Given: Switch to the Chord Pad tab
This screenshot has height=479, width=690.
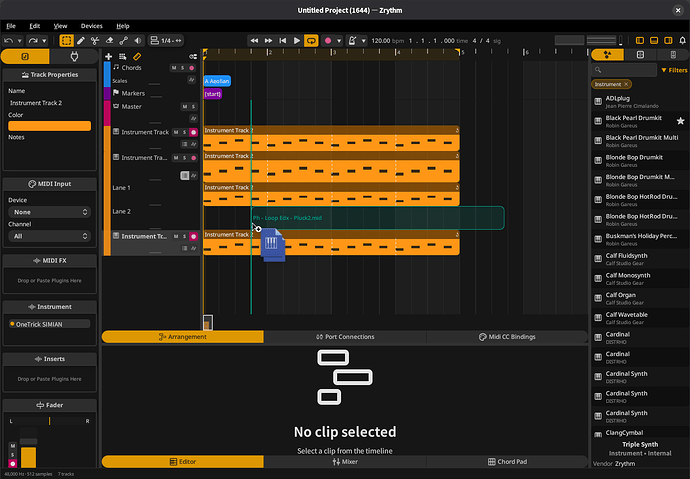Looking at the screenshot, I should pos(507,462).
